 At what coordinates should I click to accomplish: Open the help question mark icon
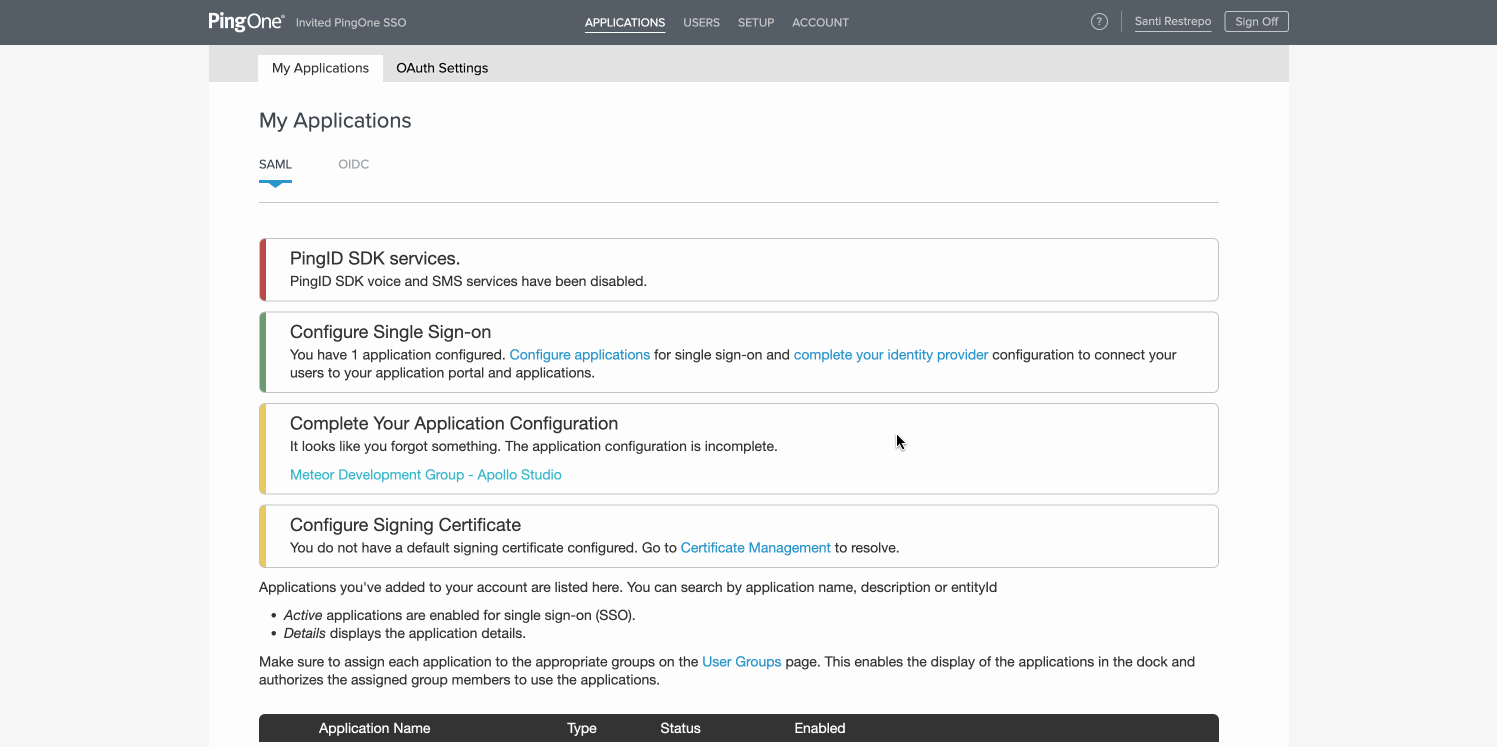pos(1099,22)
